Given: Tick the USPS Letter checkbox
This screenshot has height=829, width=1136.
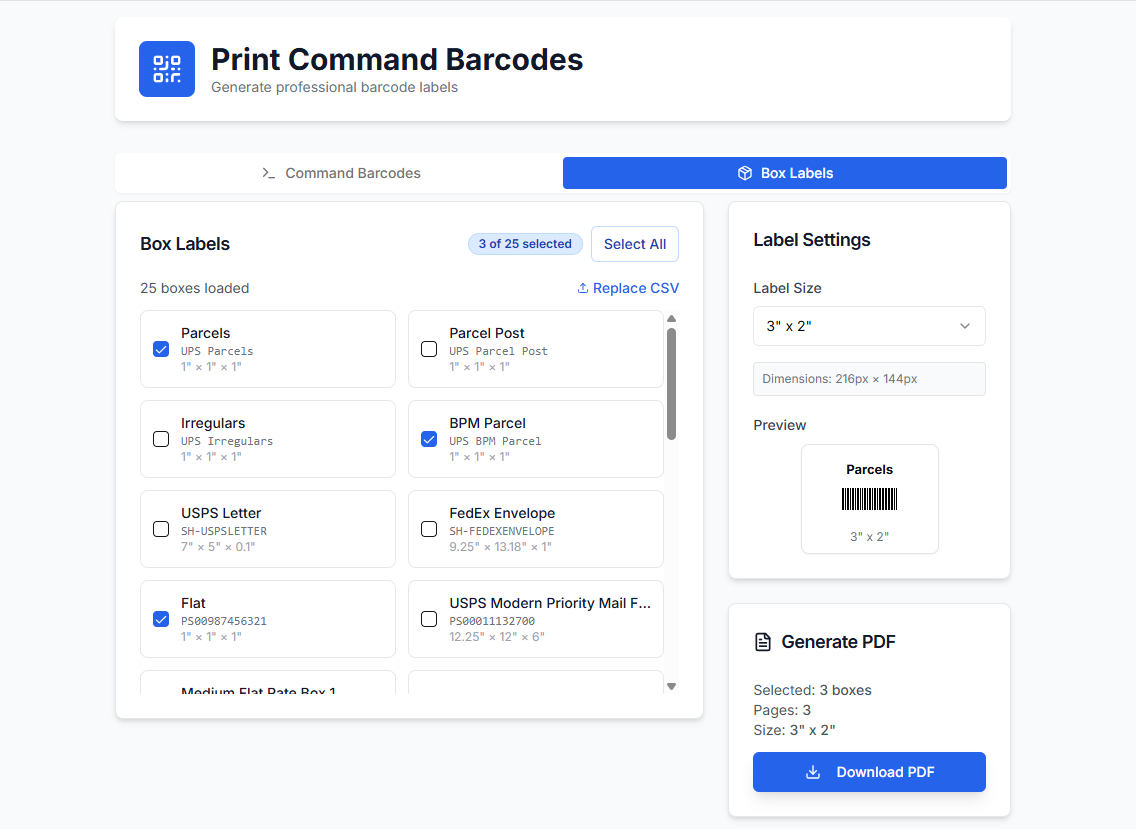Looking at the screenshot, I should [x=161, y=529].
